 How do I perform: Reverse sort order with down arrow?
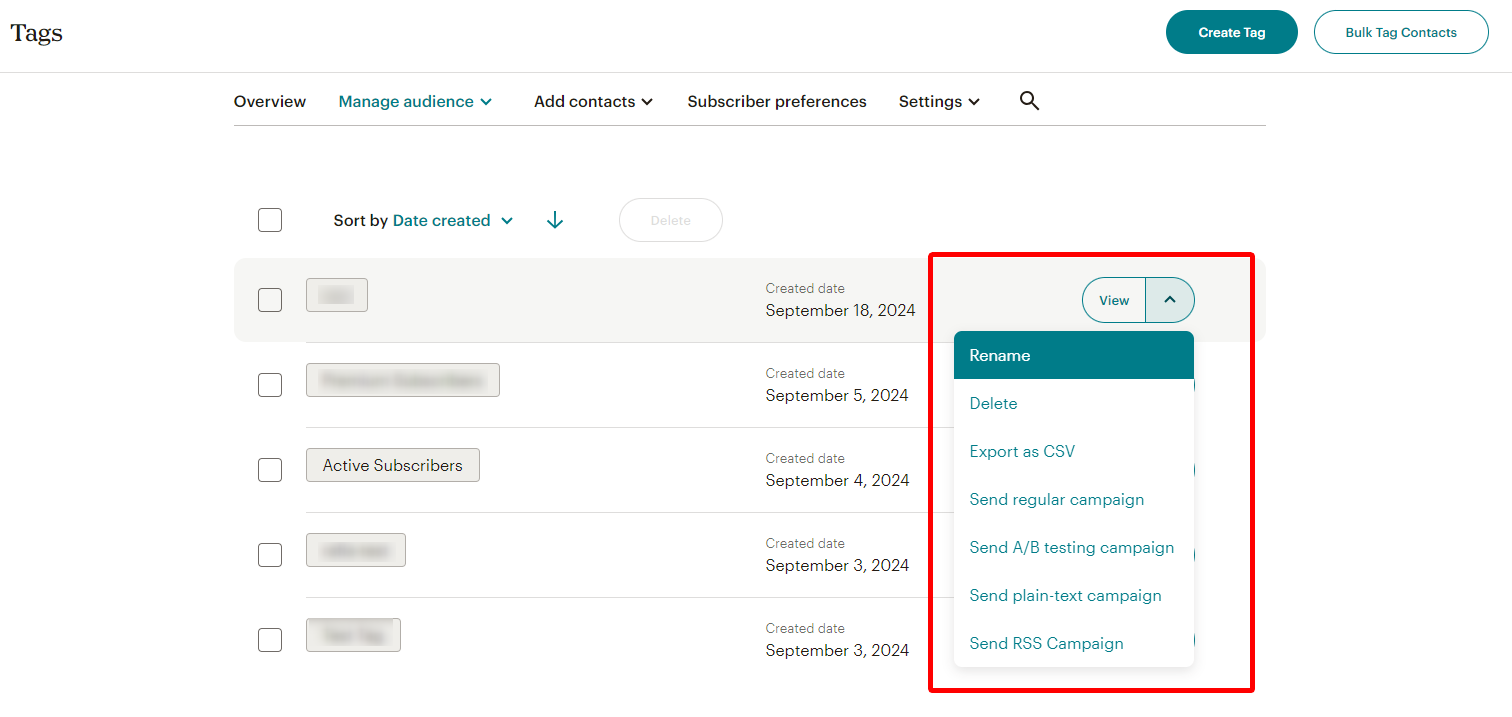[x=555, y=220]
